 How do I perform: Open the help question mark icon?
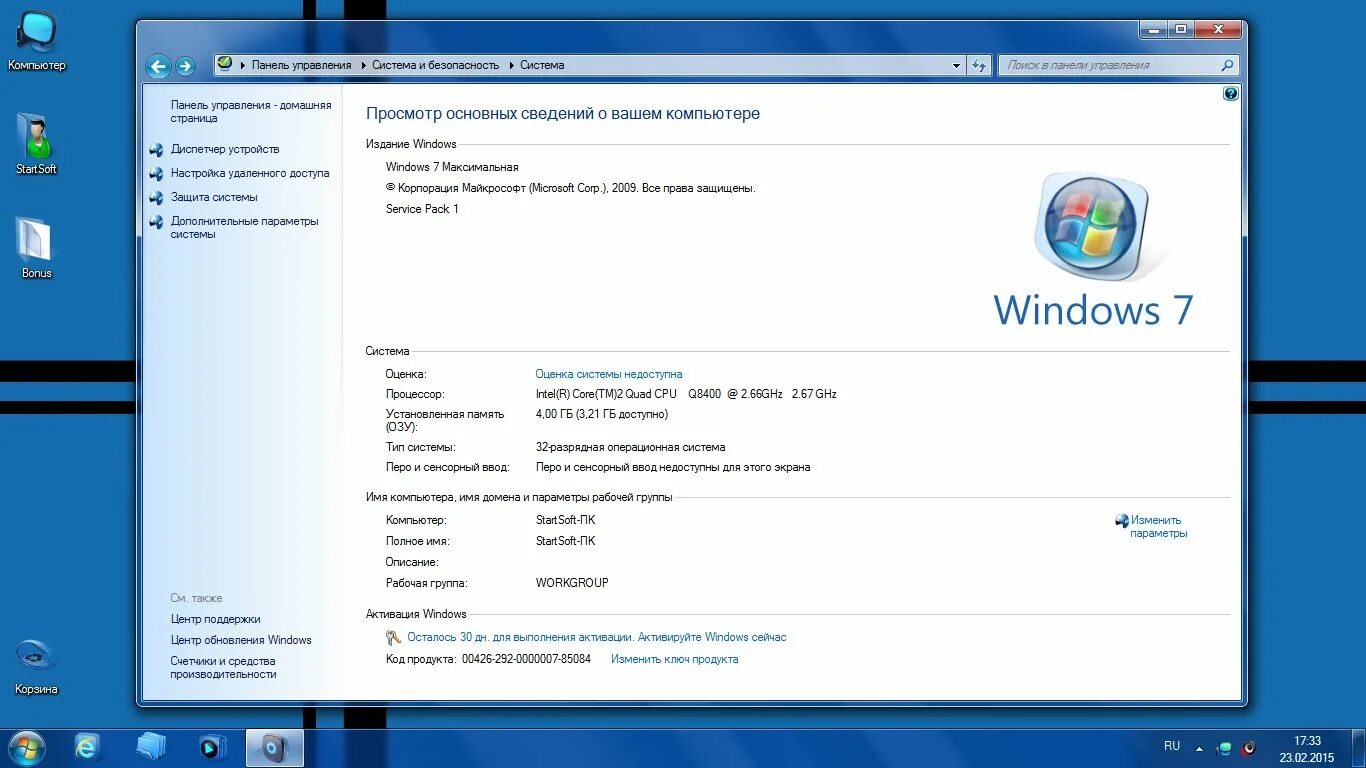[x=1230, y=93]
